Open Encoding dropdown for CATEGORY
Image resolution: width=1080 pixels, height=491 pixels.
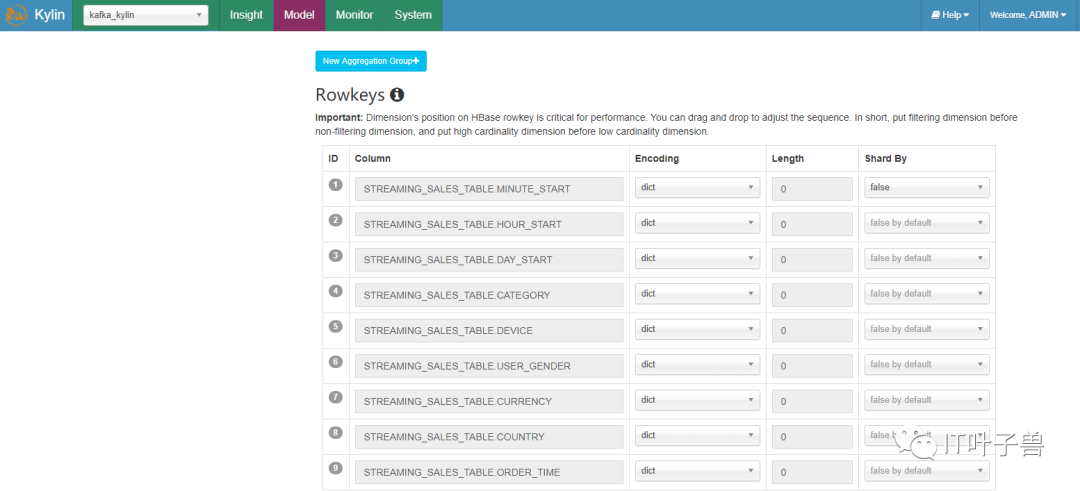pos(697,294)
